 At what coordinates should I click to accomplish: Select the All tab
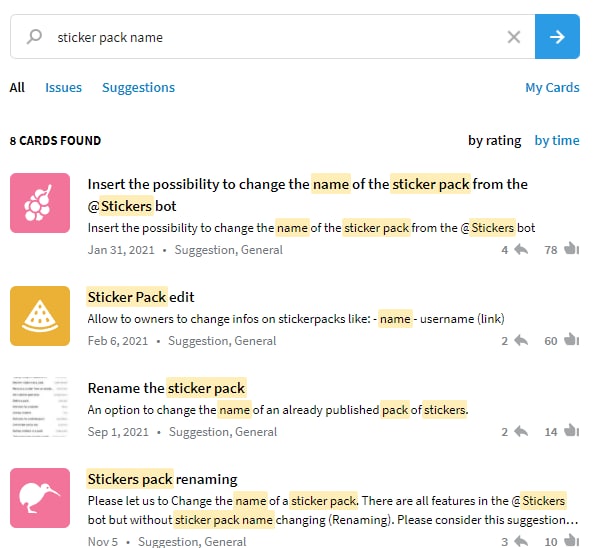17,87
